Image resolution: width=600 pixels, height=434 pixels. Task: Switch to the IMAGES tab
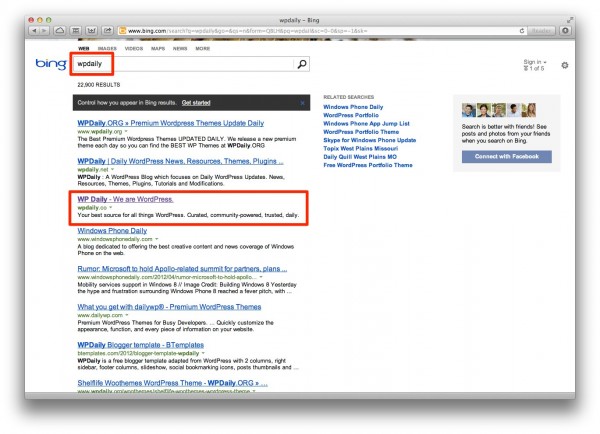point(107,49)
